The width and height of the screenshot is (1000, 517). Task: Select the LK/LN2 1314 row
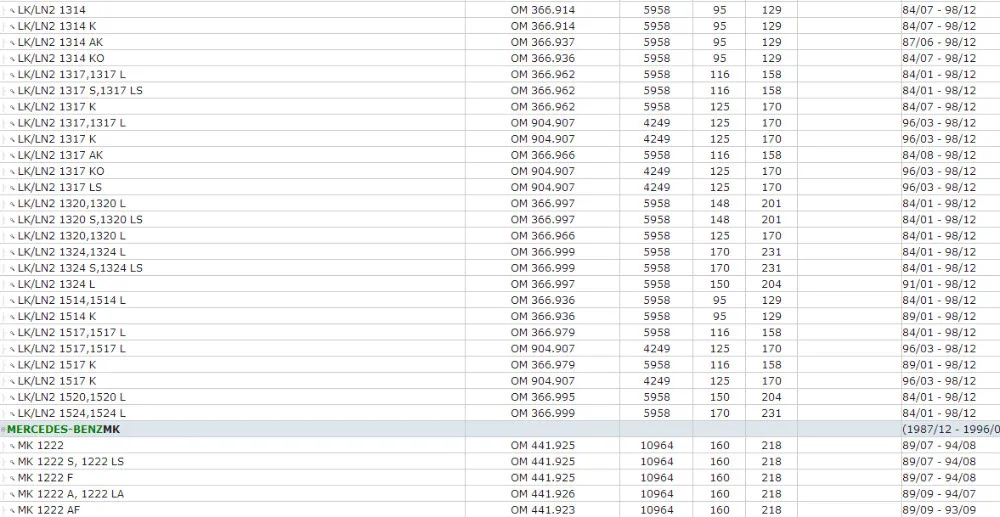coord(500,10)
